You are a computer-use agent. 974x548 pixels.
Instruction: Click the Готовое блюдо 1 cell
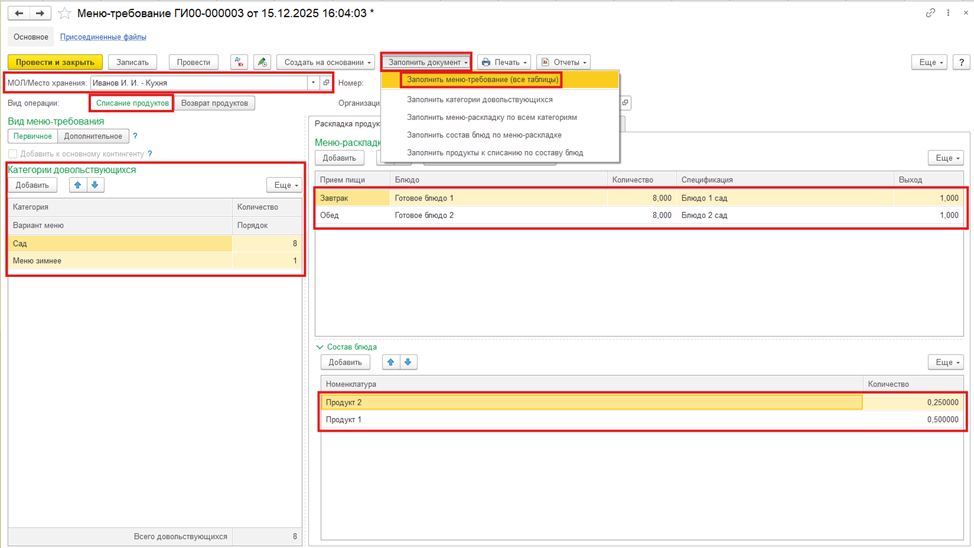[x=499, y=198]
